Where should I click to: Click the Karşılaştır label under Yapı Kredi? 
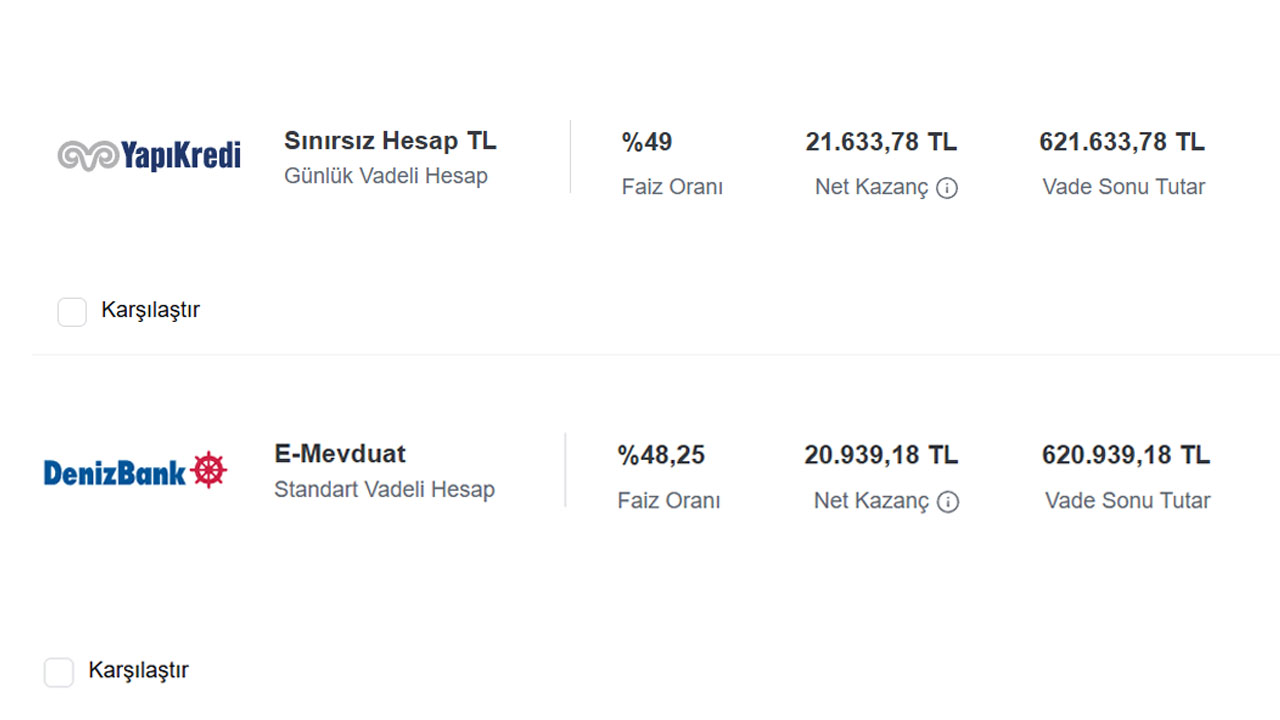pos(150,310)
